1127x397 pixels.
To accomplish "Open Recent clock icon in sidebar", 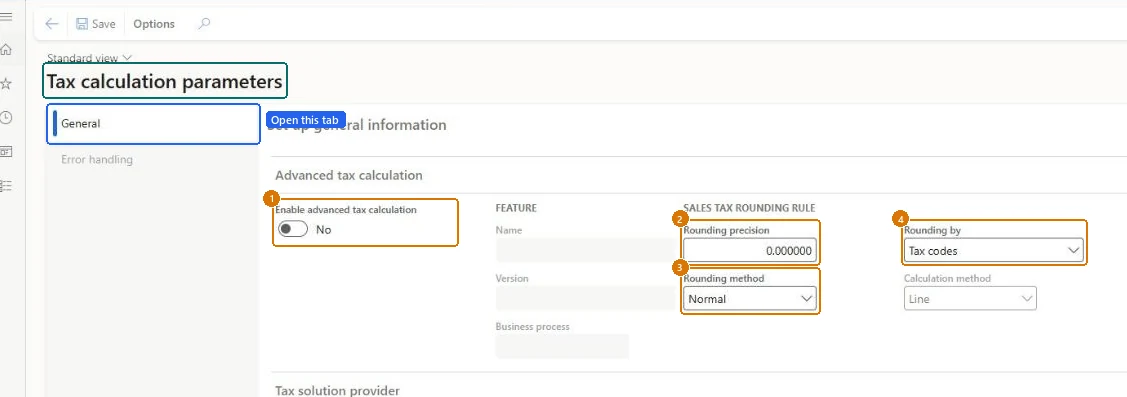I will 6,118.
